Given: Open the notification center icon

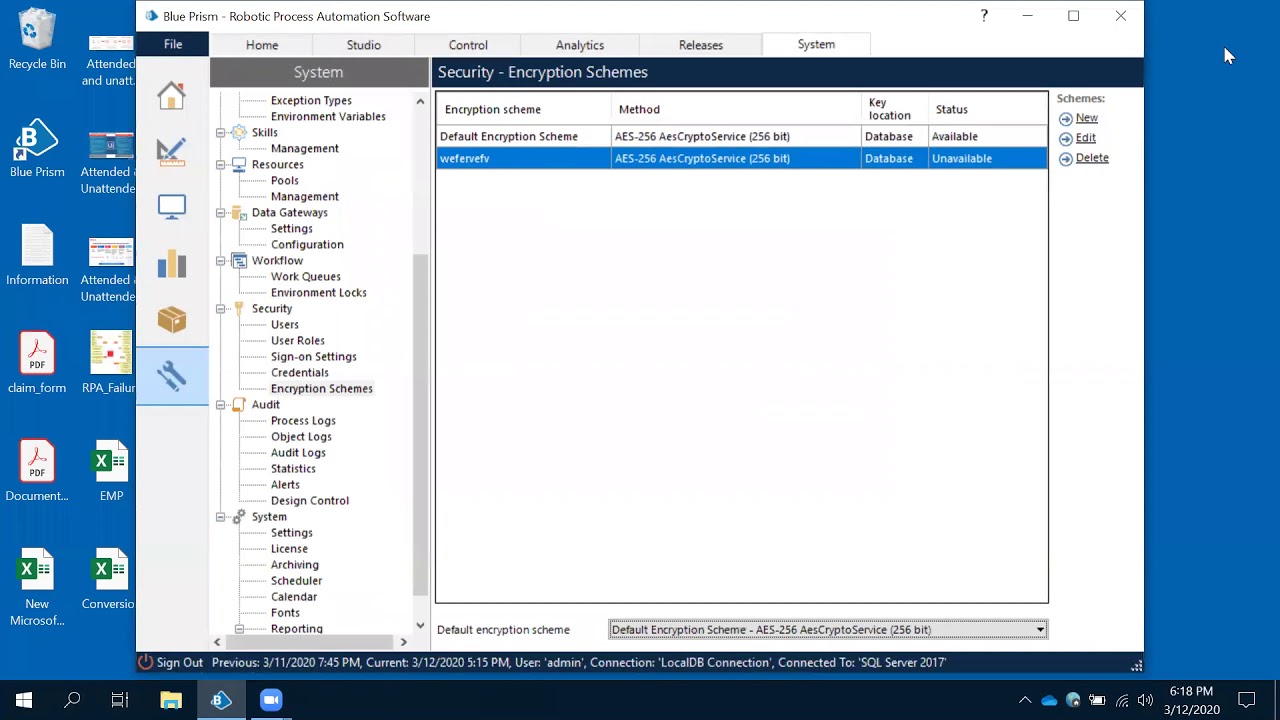Looking at the screenshot, I should coord(1247,700).
